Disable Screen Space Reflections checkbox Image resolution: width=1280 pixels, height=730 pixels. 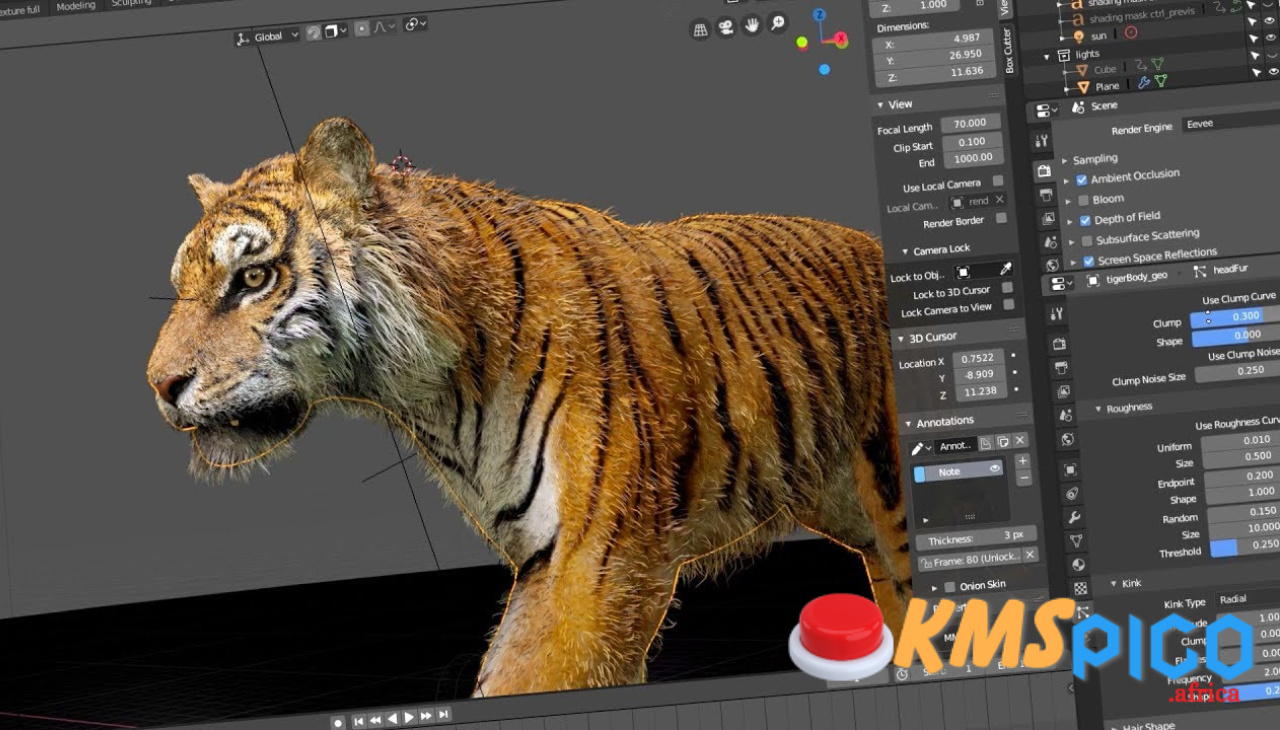[1089, 261]
